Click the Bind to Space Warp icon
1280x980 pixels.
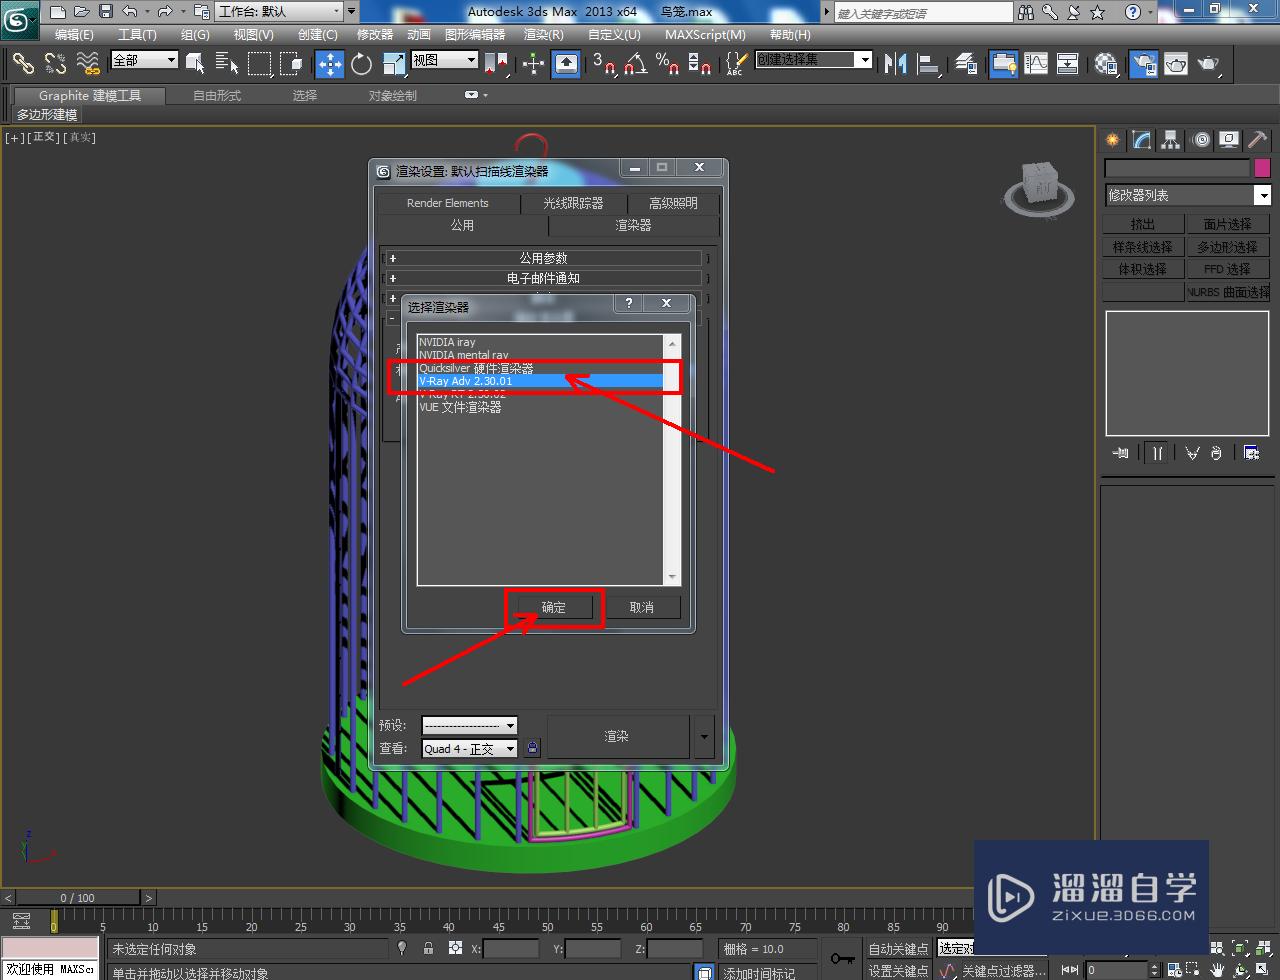(88, 63)
